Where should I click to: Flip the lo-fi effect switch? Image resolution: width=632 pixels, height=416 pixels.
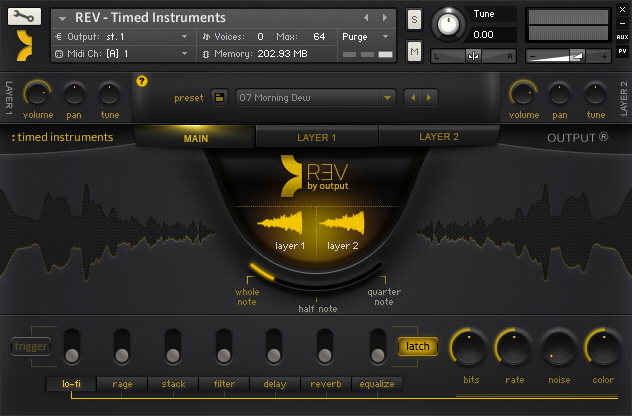(72, 346)
